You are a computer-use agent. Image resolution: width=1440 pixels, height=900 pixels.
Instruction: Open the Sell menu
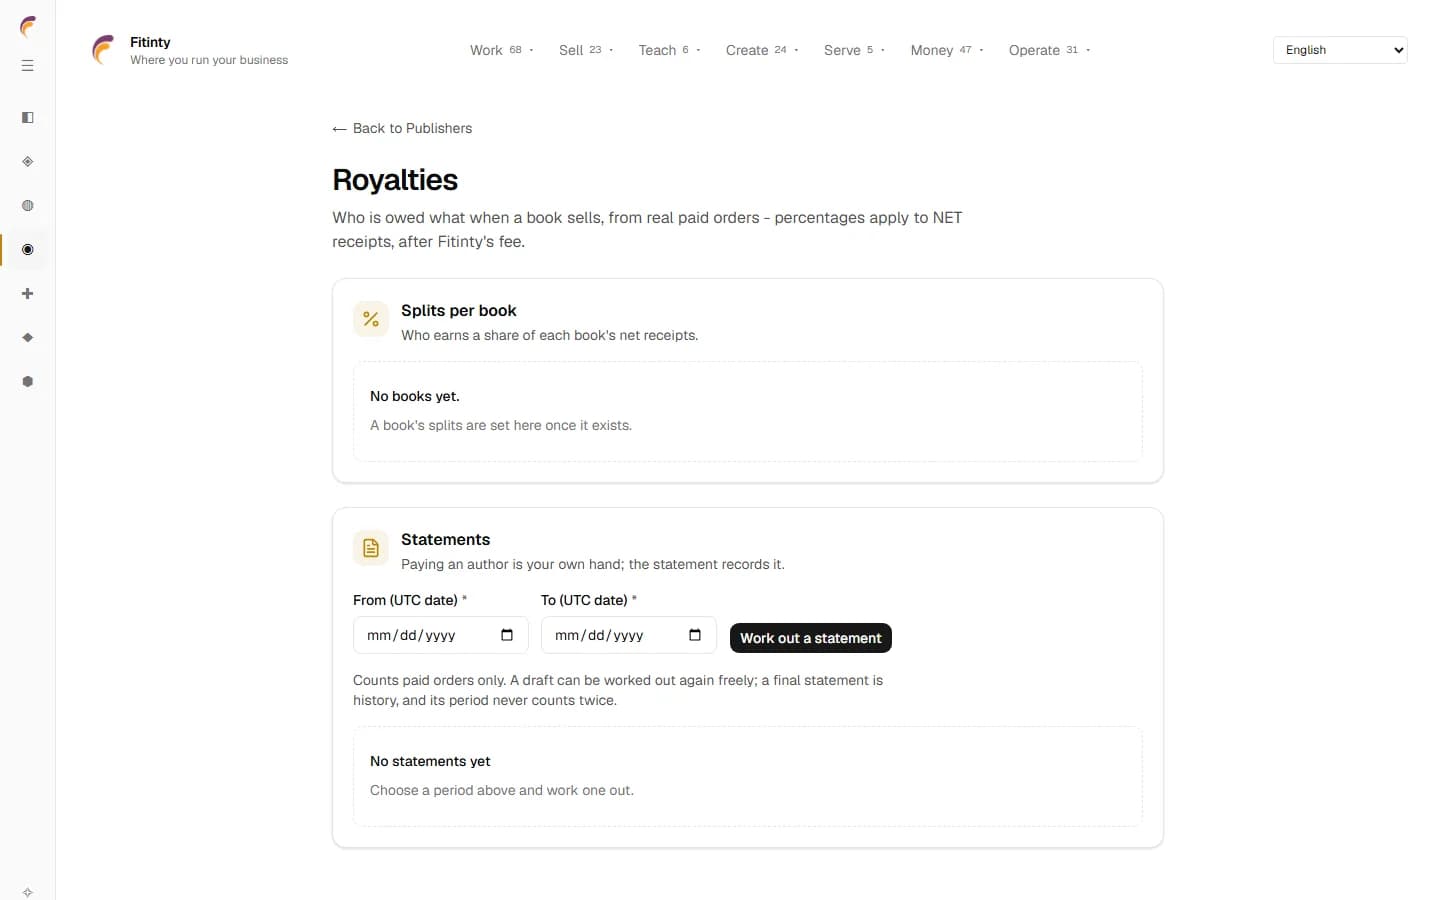pyautogui.click(x=586, y=50)
